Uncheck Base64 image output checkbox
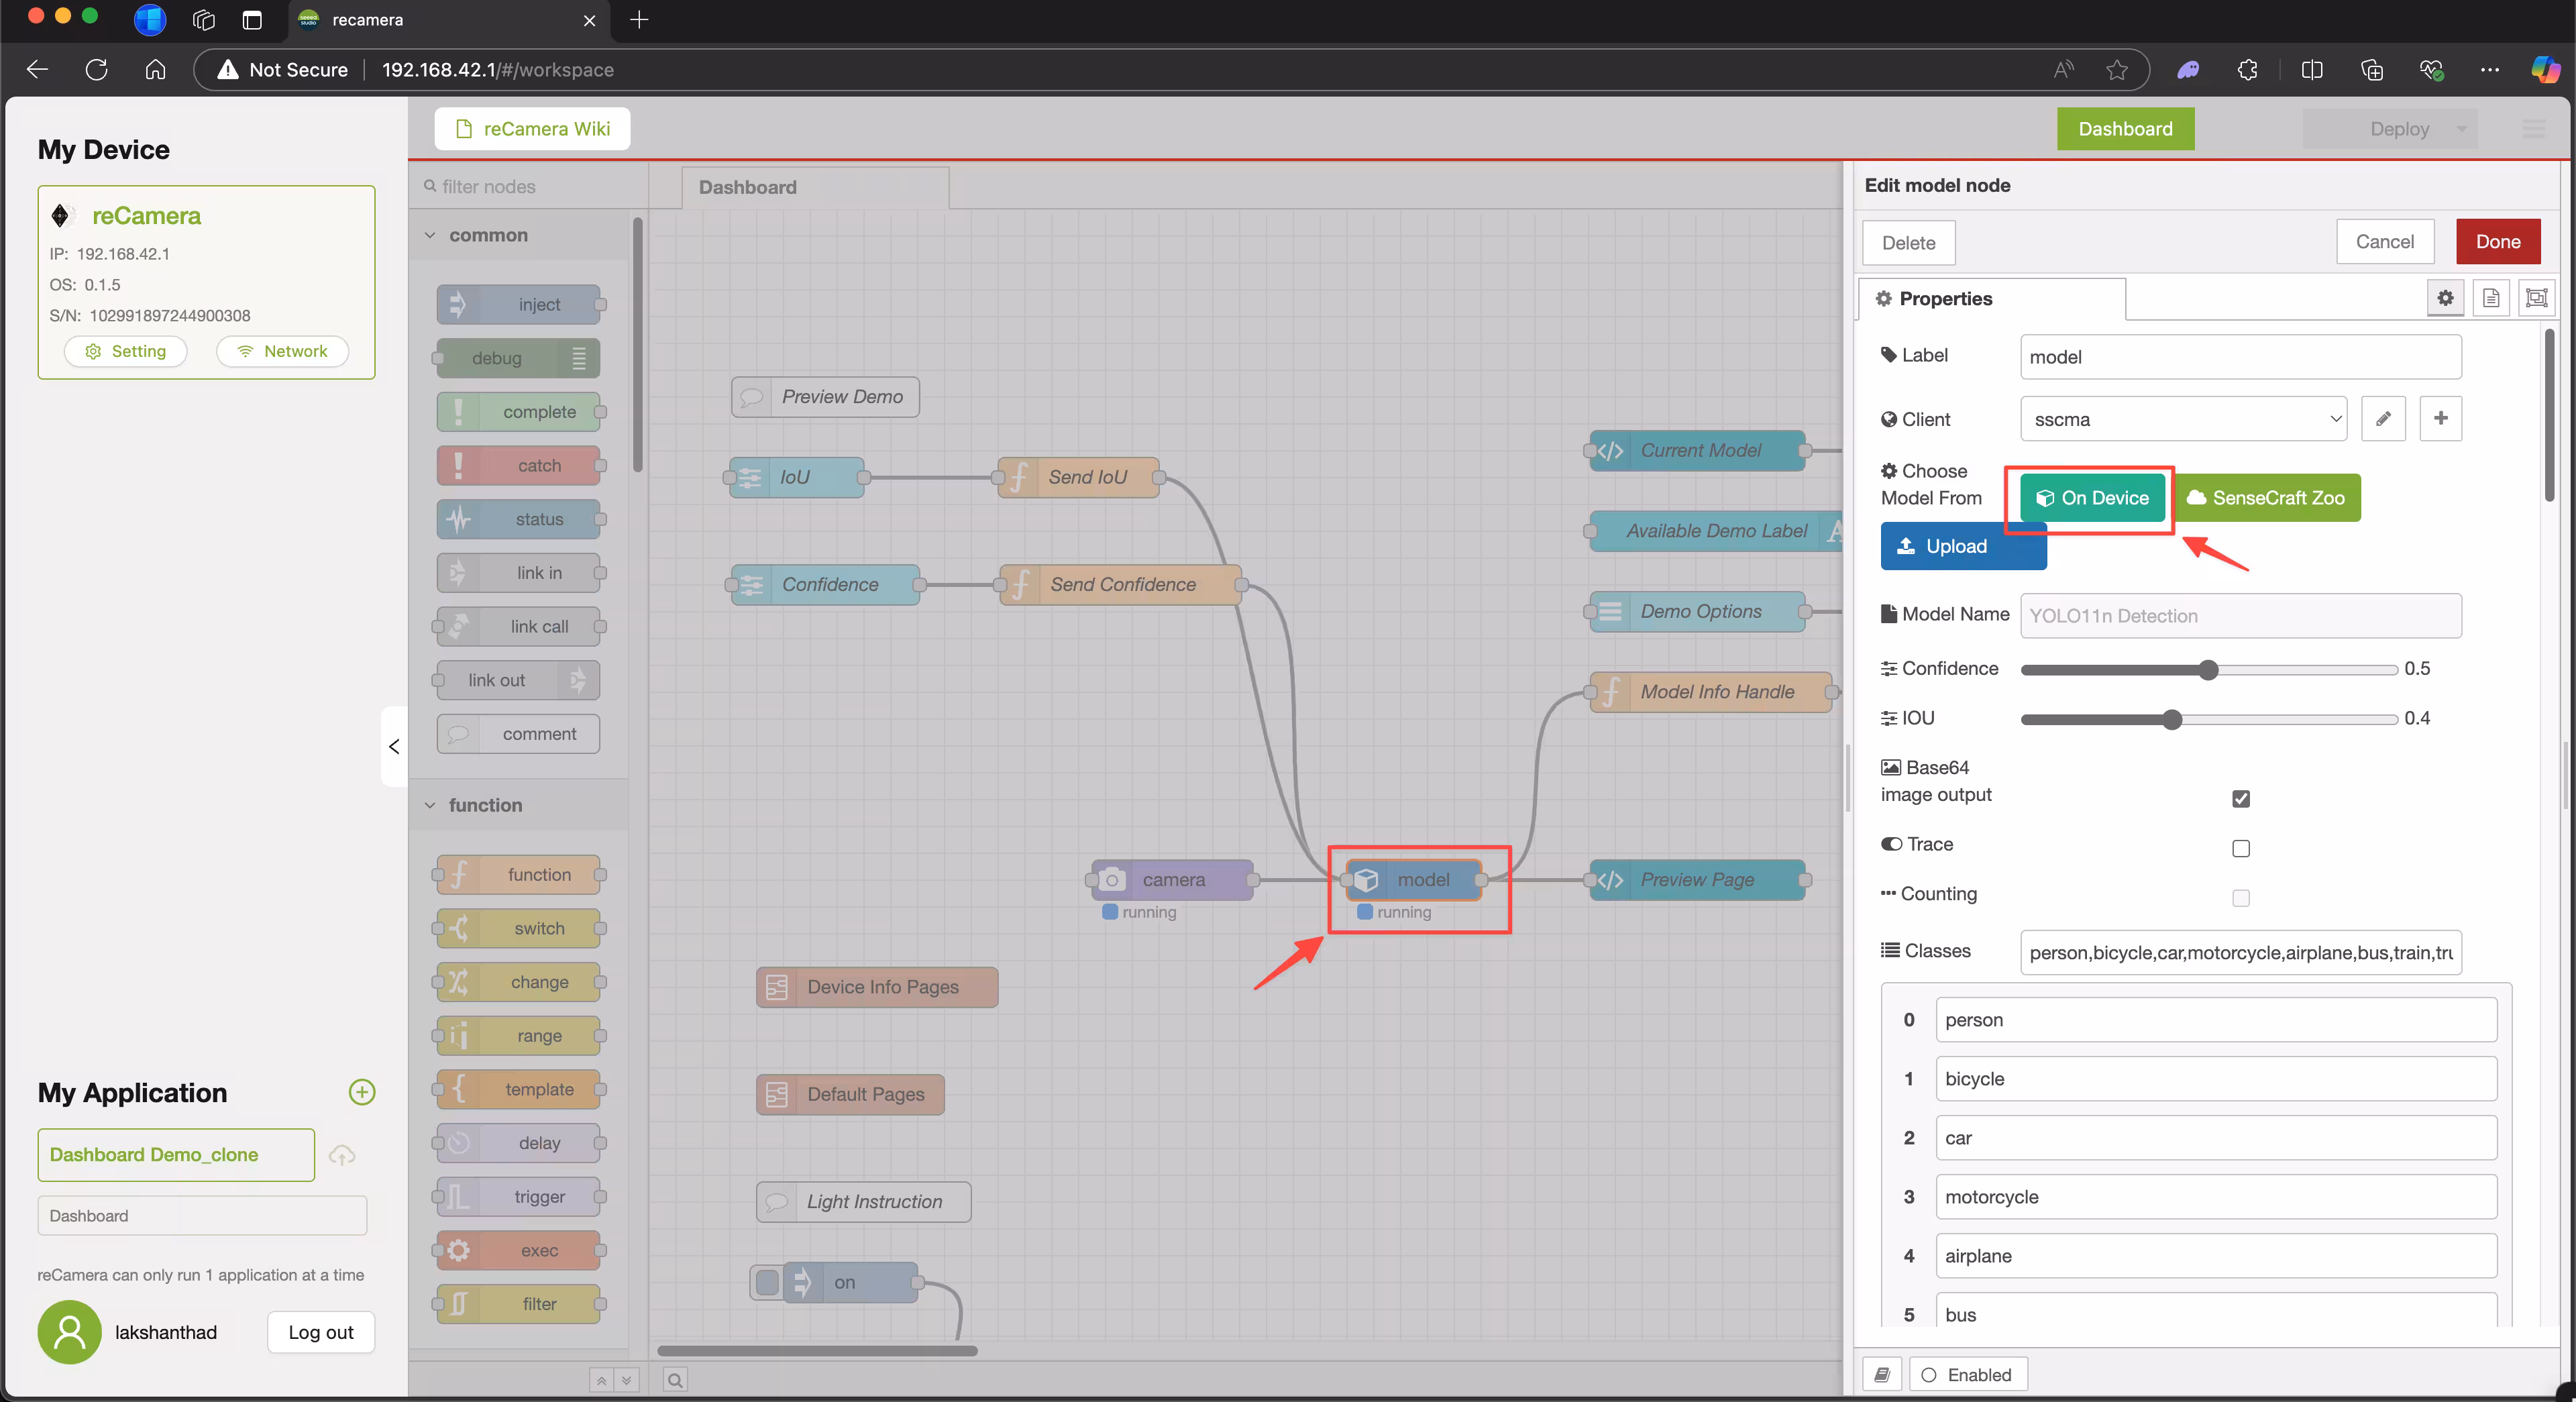The height and width of the screenshot is (1402, 2576). (2240, 798)
